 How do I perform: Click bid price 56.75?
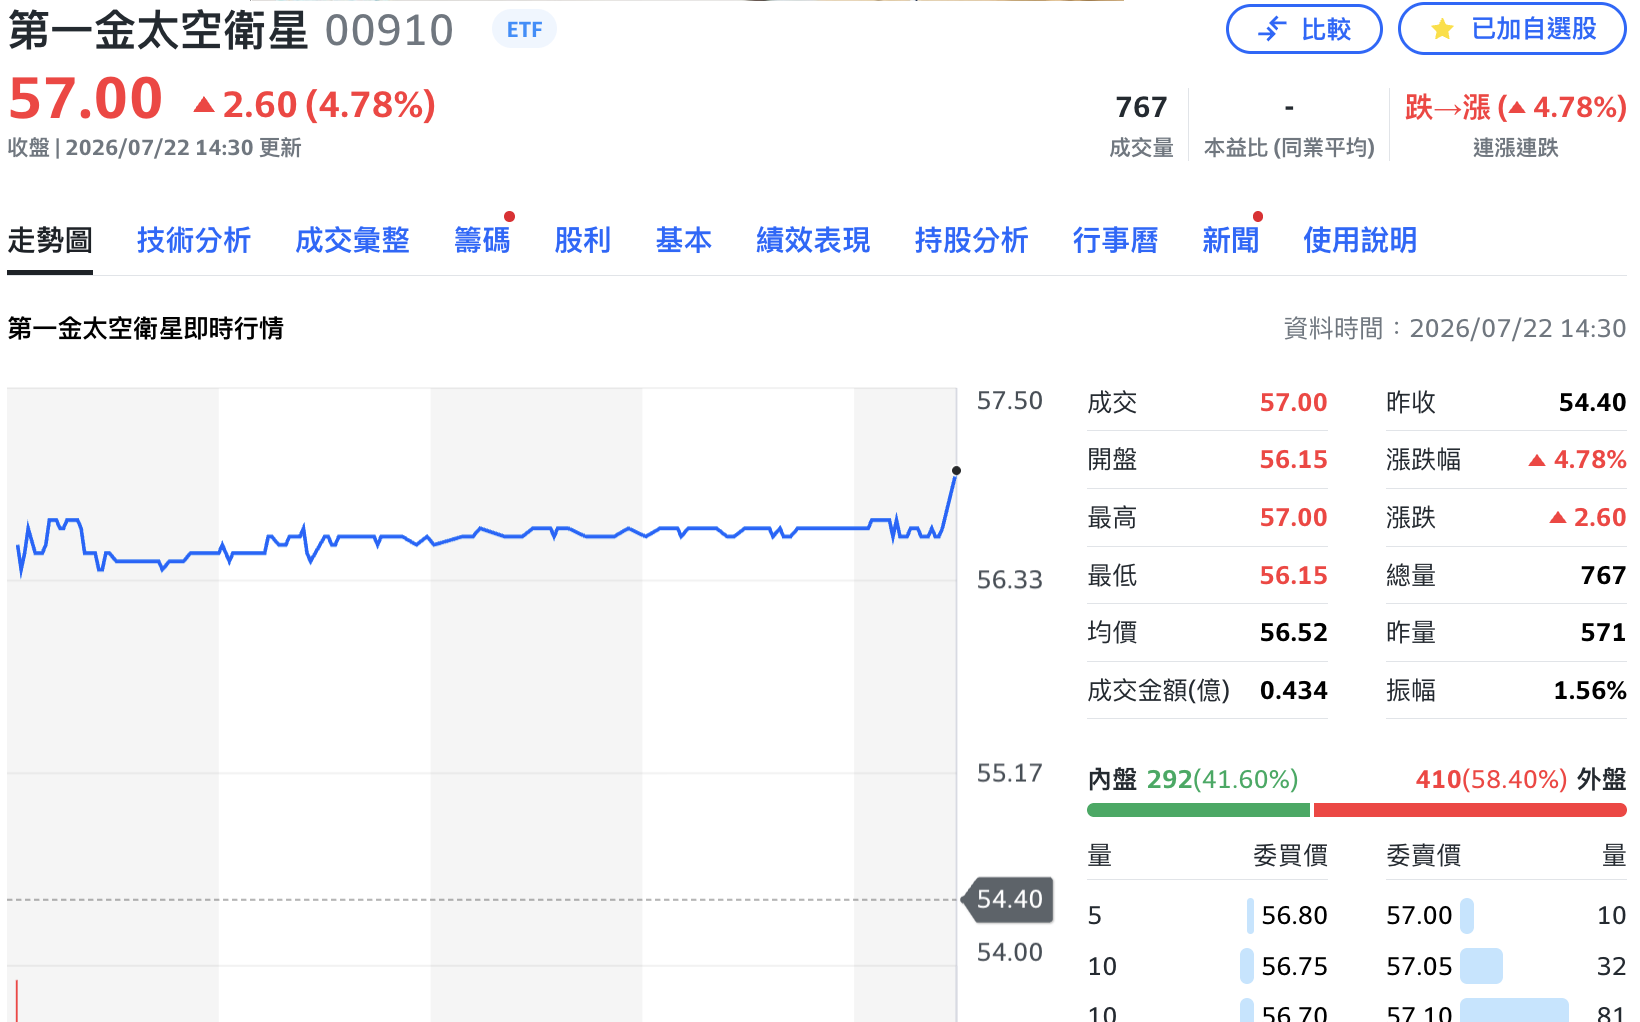point(1294,967)
